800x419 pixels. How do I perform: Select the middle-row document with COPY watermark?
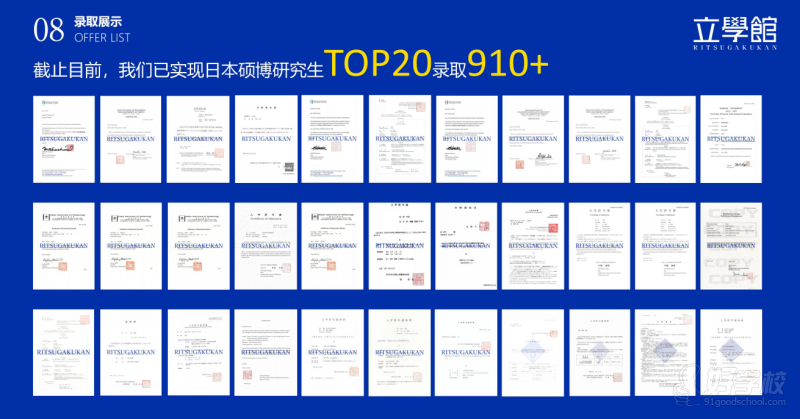(x=735, y=245)
